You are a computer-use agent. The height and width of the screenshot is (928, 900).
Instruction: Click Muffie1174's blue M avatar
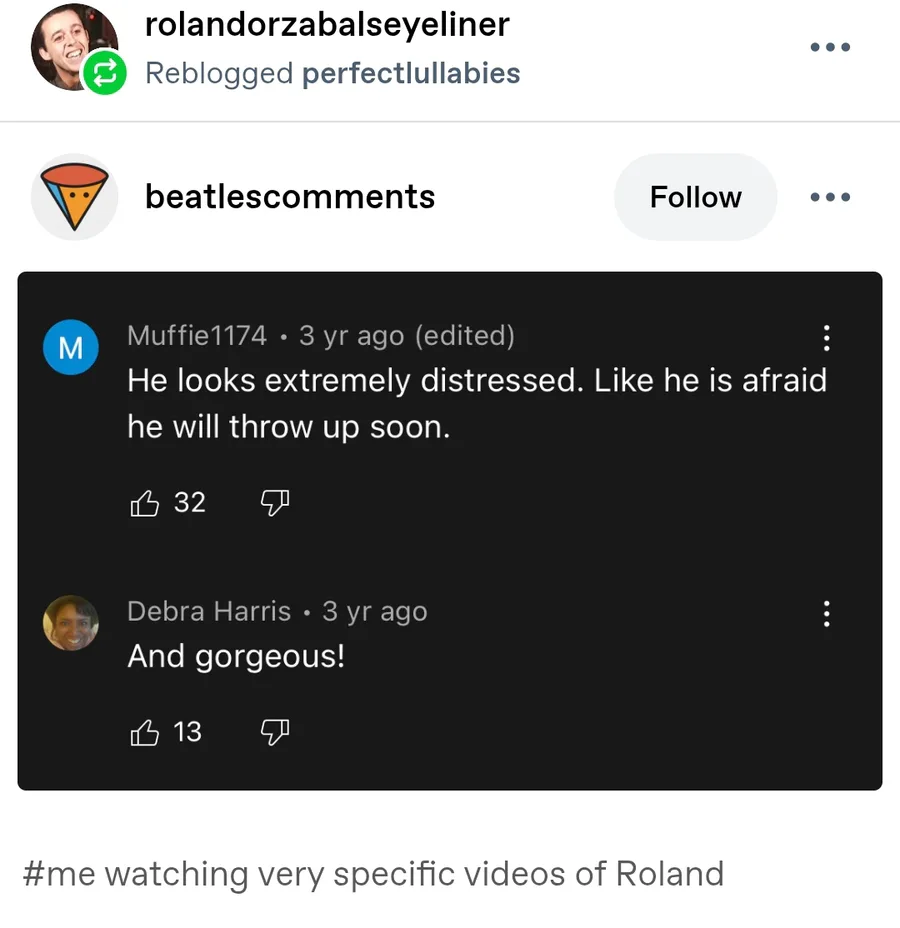click(71, 348)
